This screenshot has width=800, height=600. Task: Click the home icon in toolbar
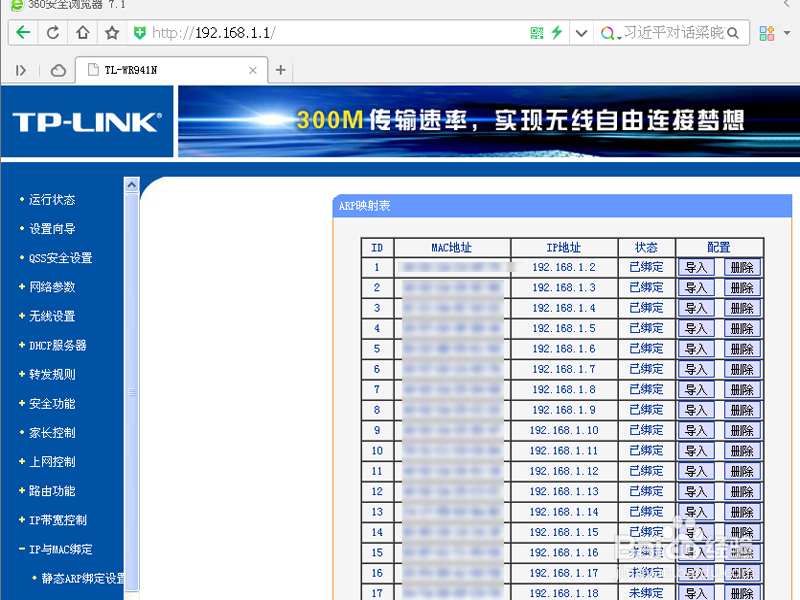[x=84, y=32]
